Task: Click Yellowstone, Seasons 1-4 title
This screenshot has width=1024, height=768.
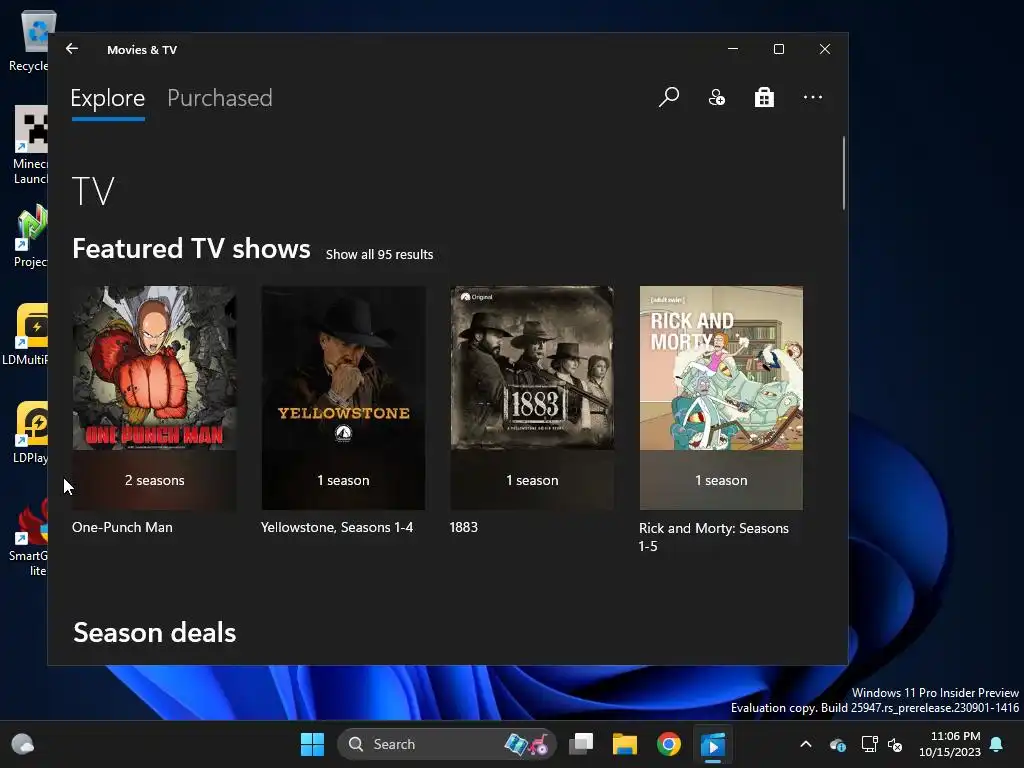Action: click(x=337, y=527)
